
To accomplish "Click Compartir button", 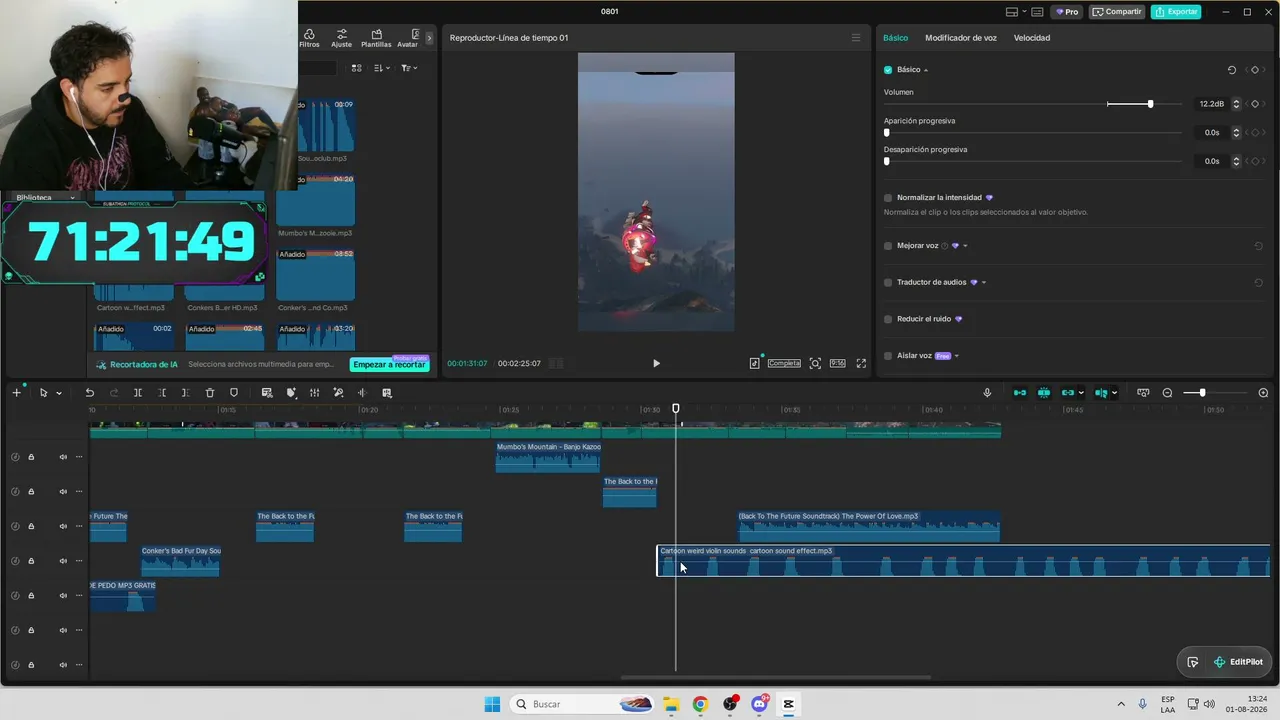I will [x=1117, y=12].
